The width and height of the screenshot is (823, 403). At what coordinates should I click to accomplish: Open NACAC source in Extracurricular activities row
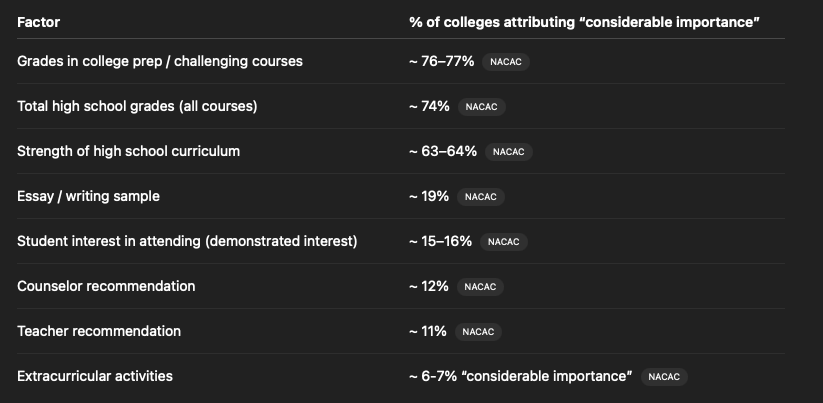(x=664, y=377)
